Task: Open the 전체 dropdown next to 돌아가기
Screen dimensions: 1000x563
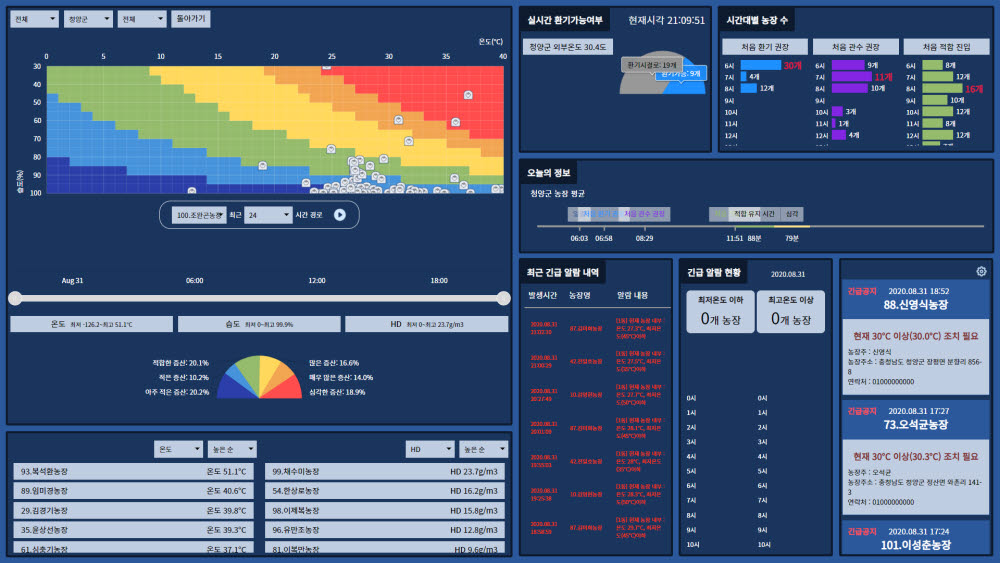Action: tap(142, 19)
